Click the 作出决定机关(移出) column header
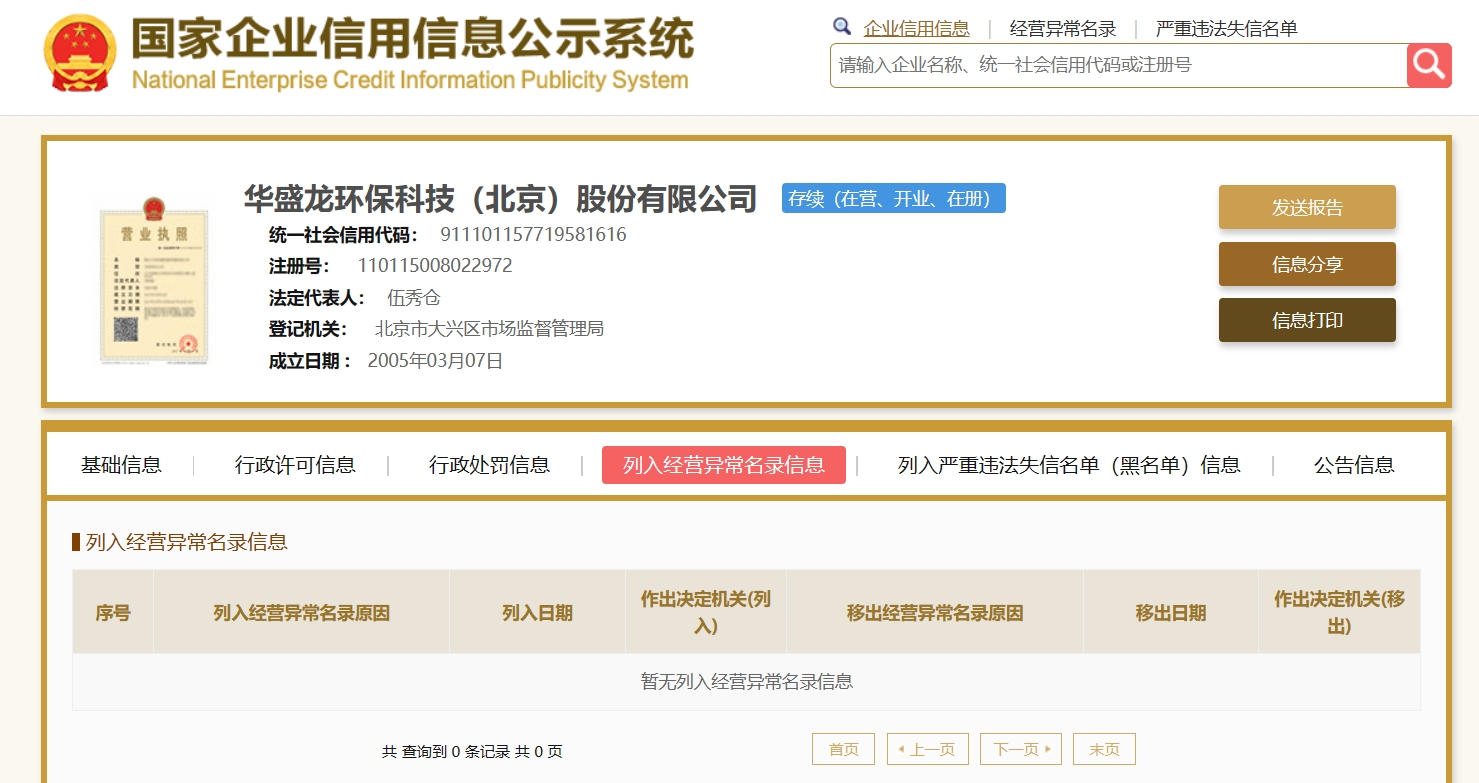1479x783 pixels. 1339,613
